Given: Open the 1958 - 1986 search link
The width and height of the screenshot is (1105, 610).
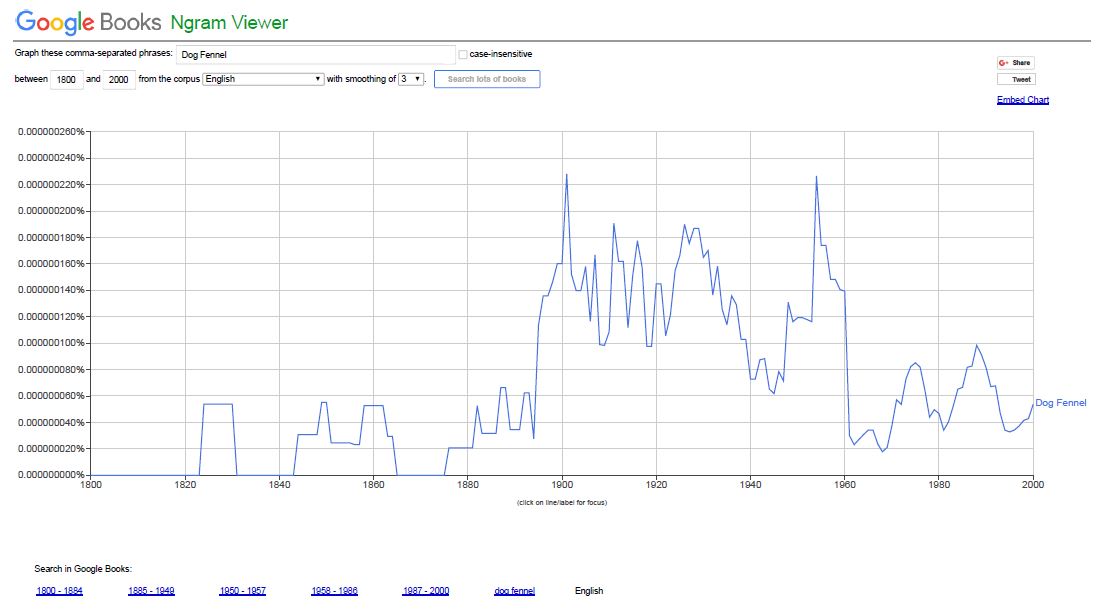Looking at the screenshot, I should (x=334, y=591).
